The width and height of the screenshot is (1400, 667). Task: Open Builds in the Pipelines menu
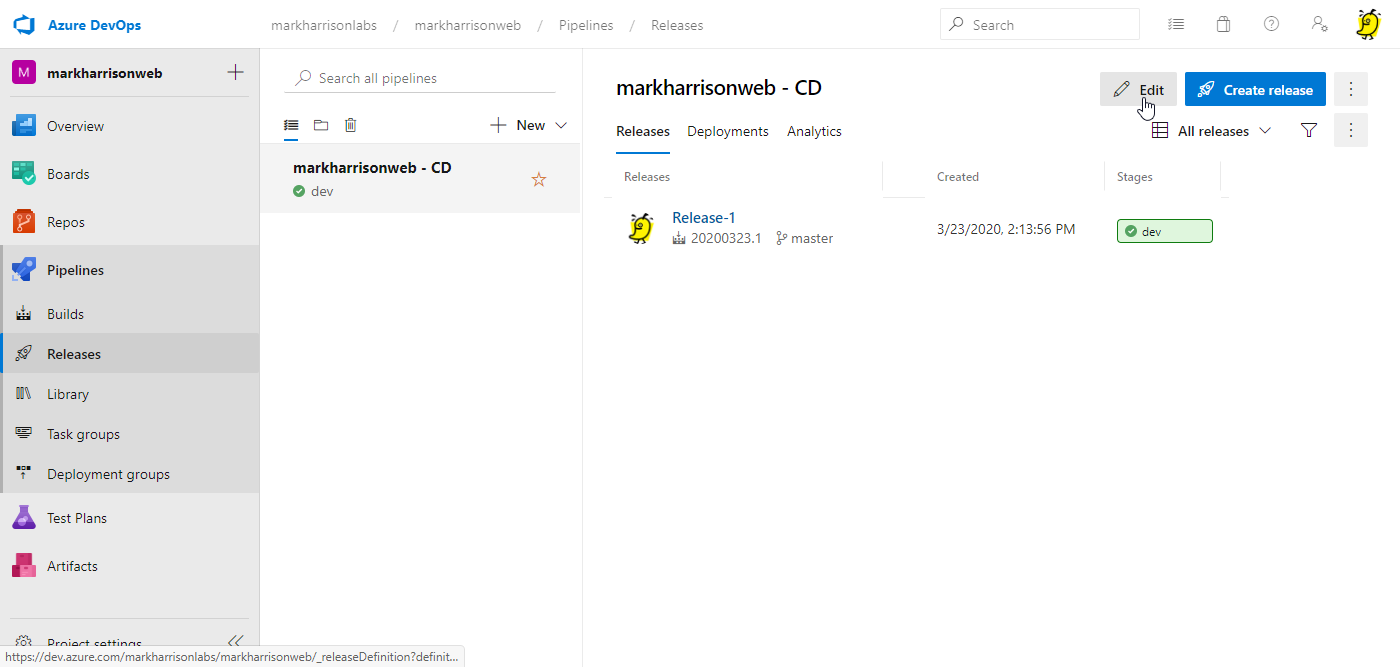point(65,314)
